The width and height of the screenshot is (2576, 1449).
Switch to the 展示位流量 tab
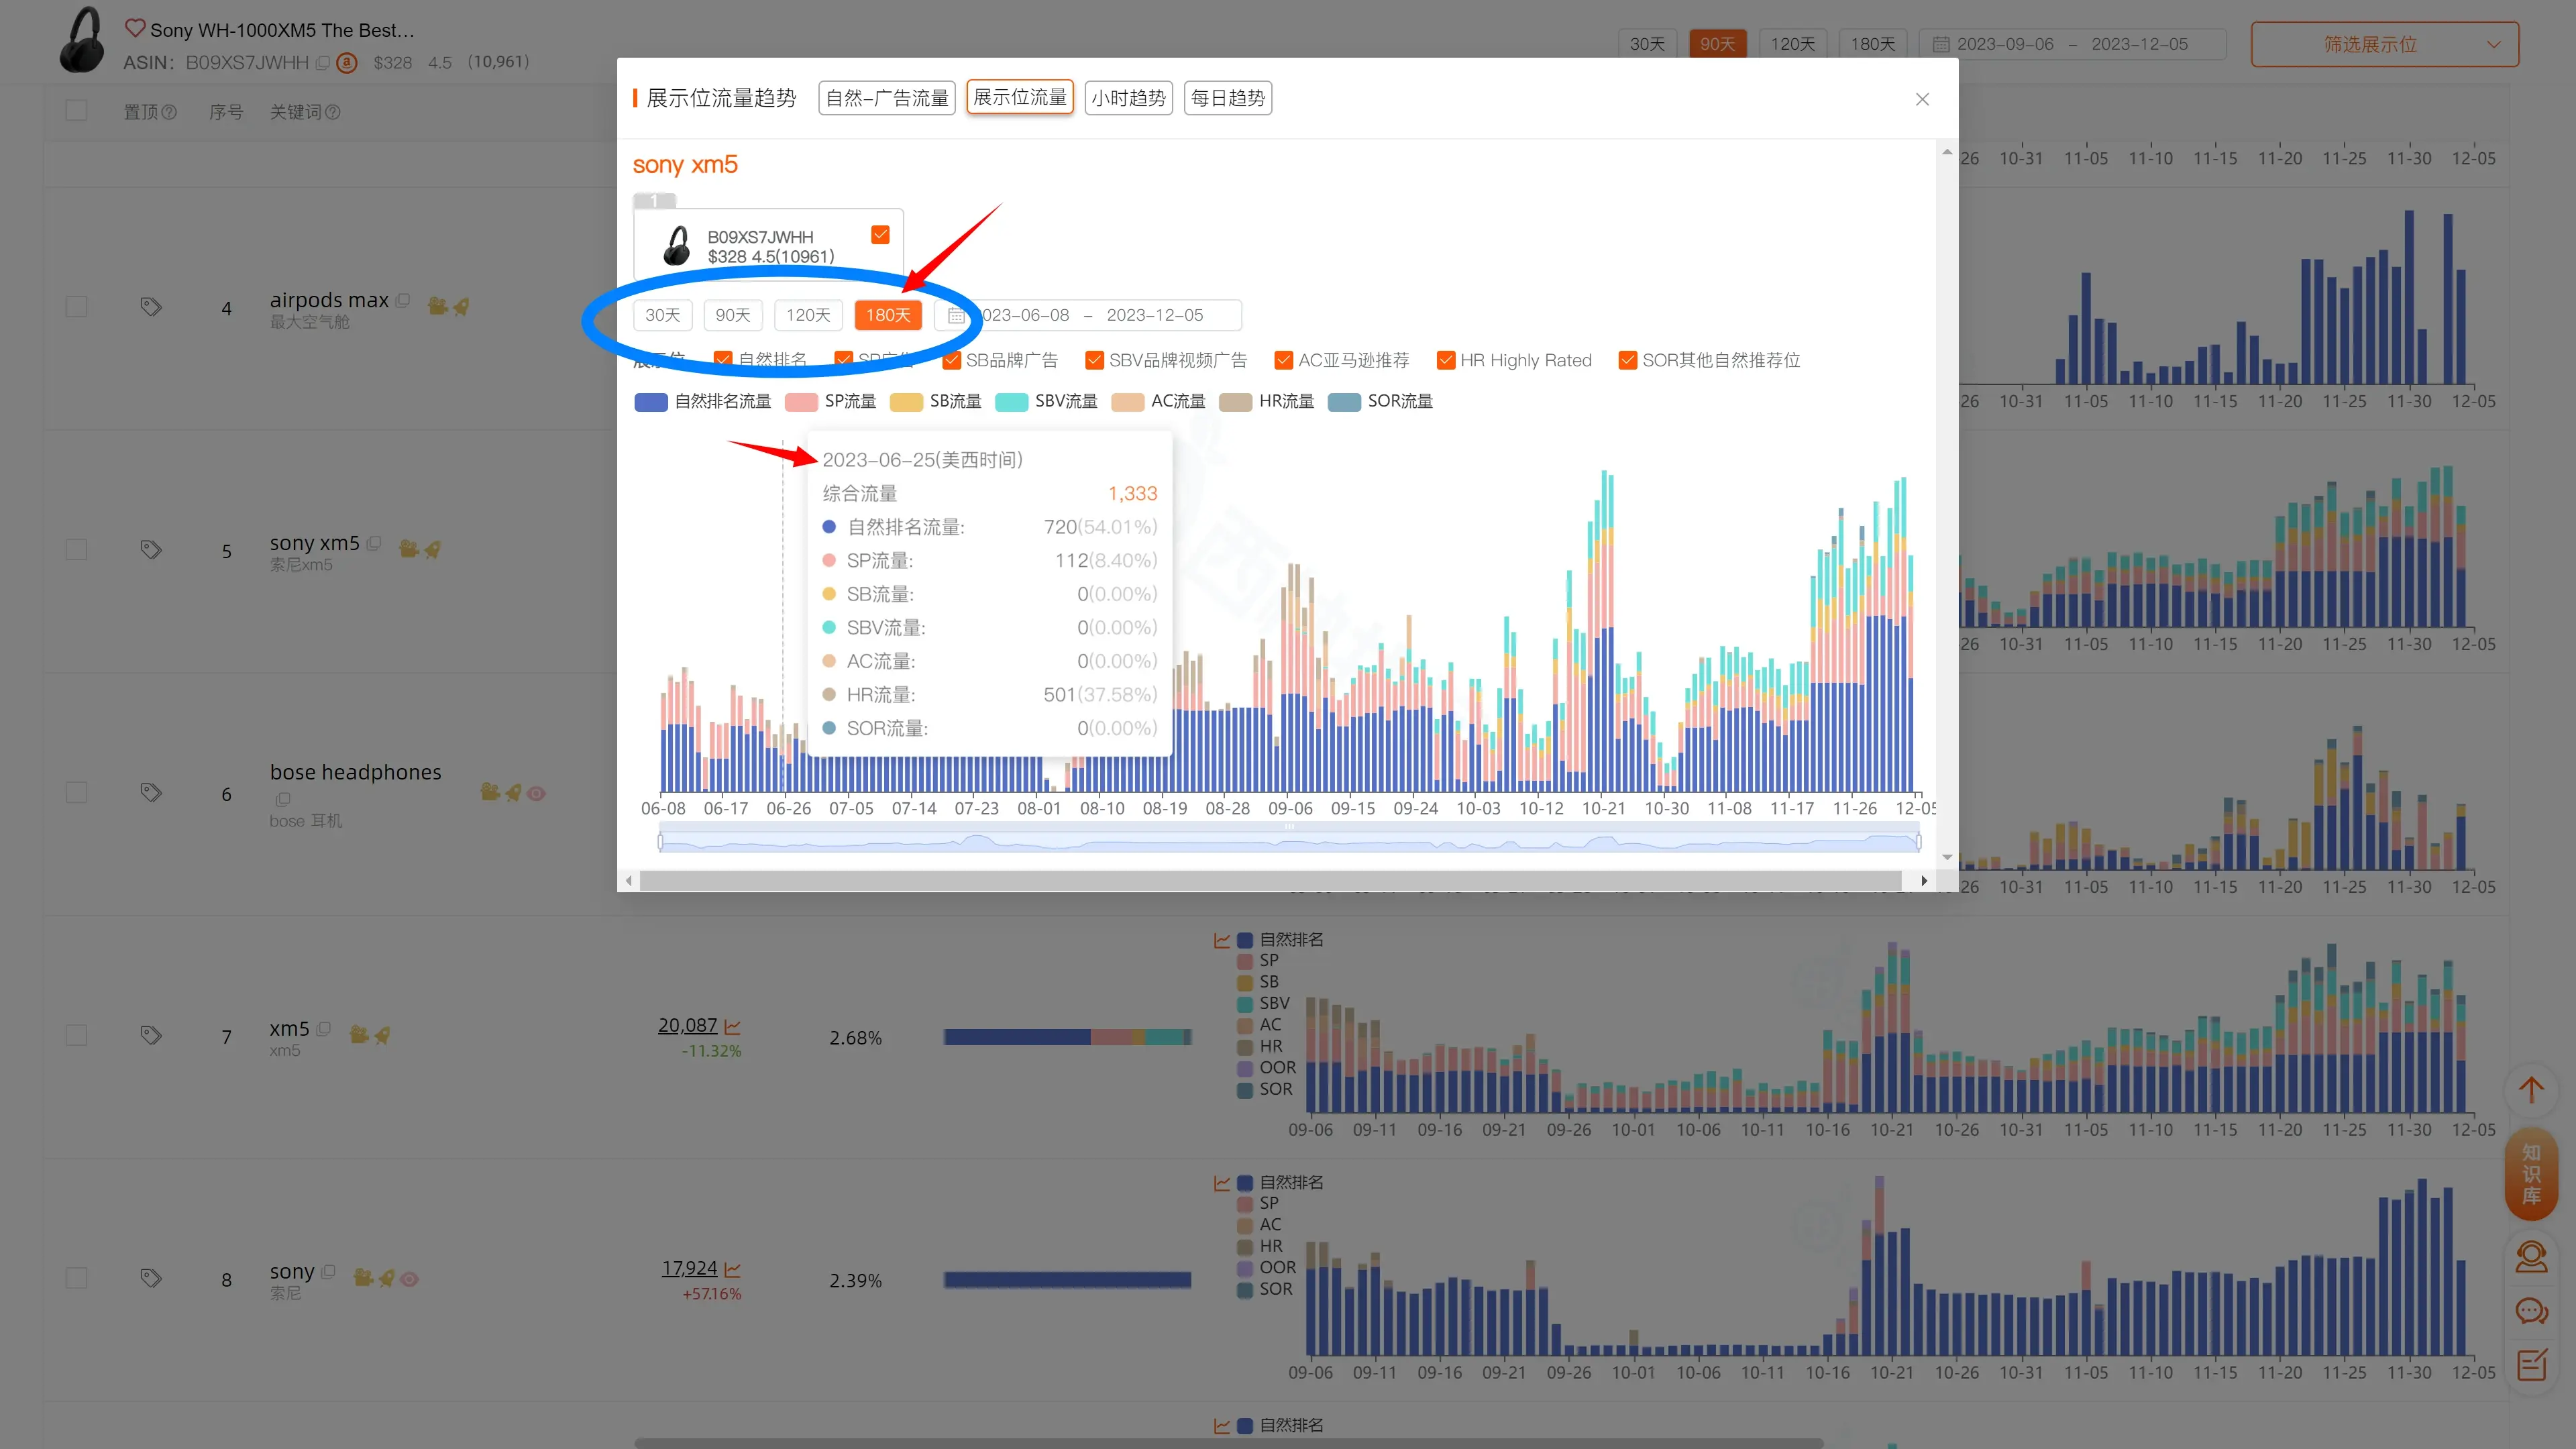tap(1020, 97)
